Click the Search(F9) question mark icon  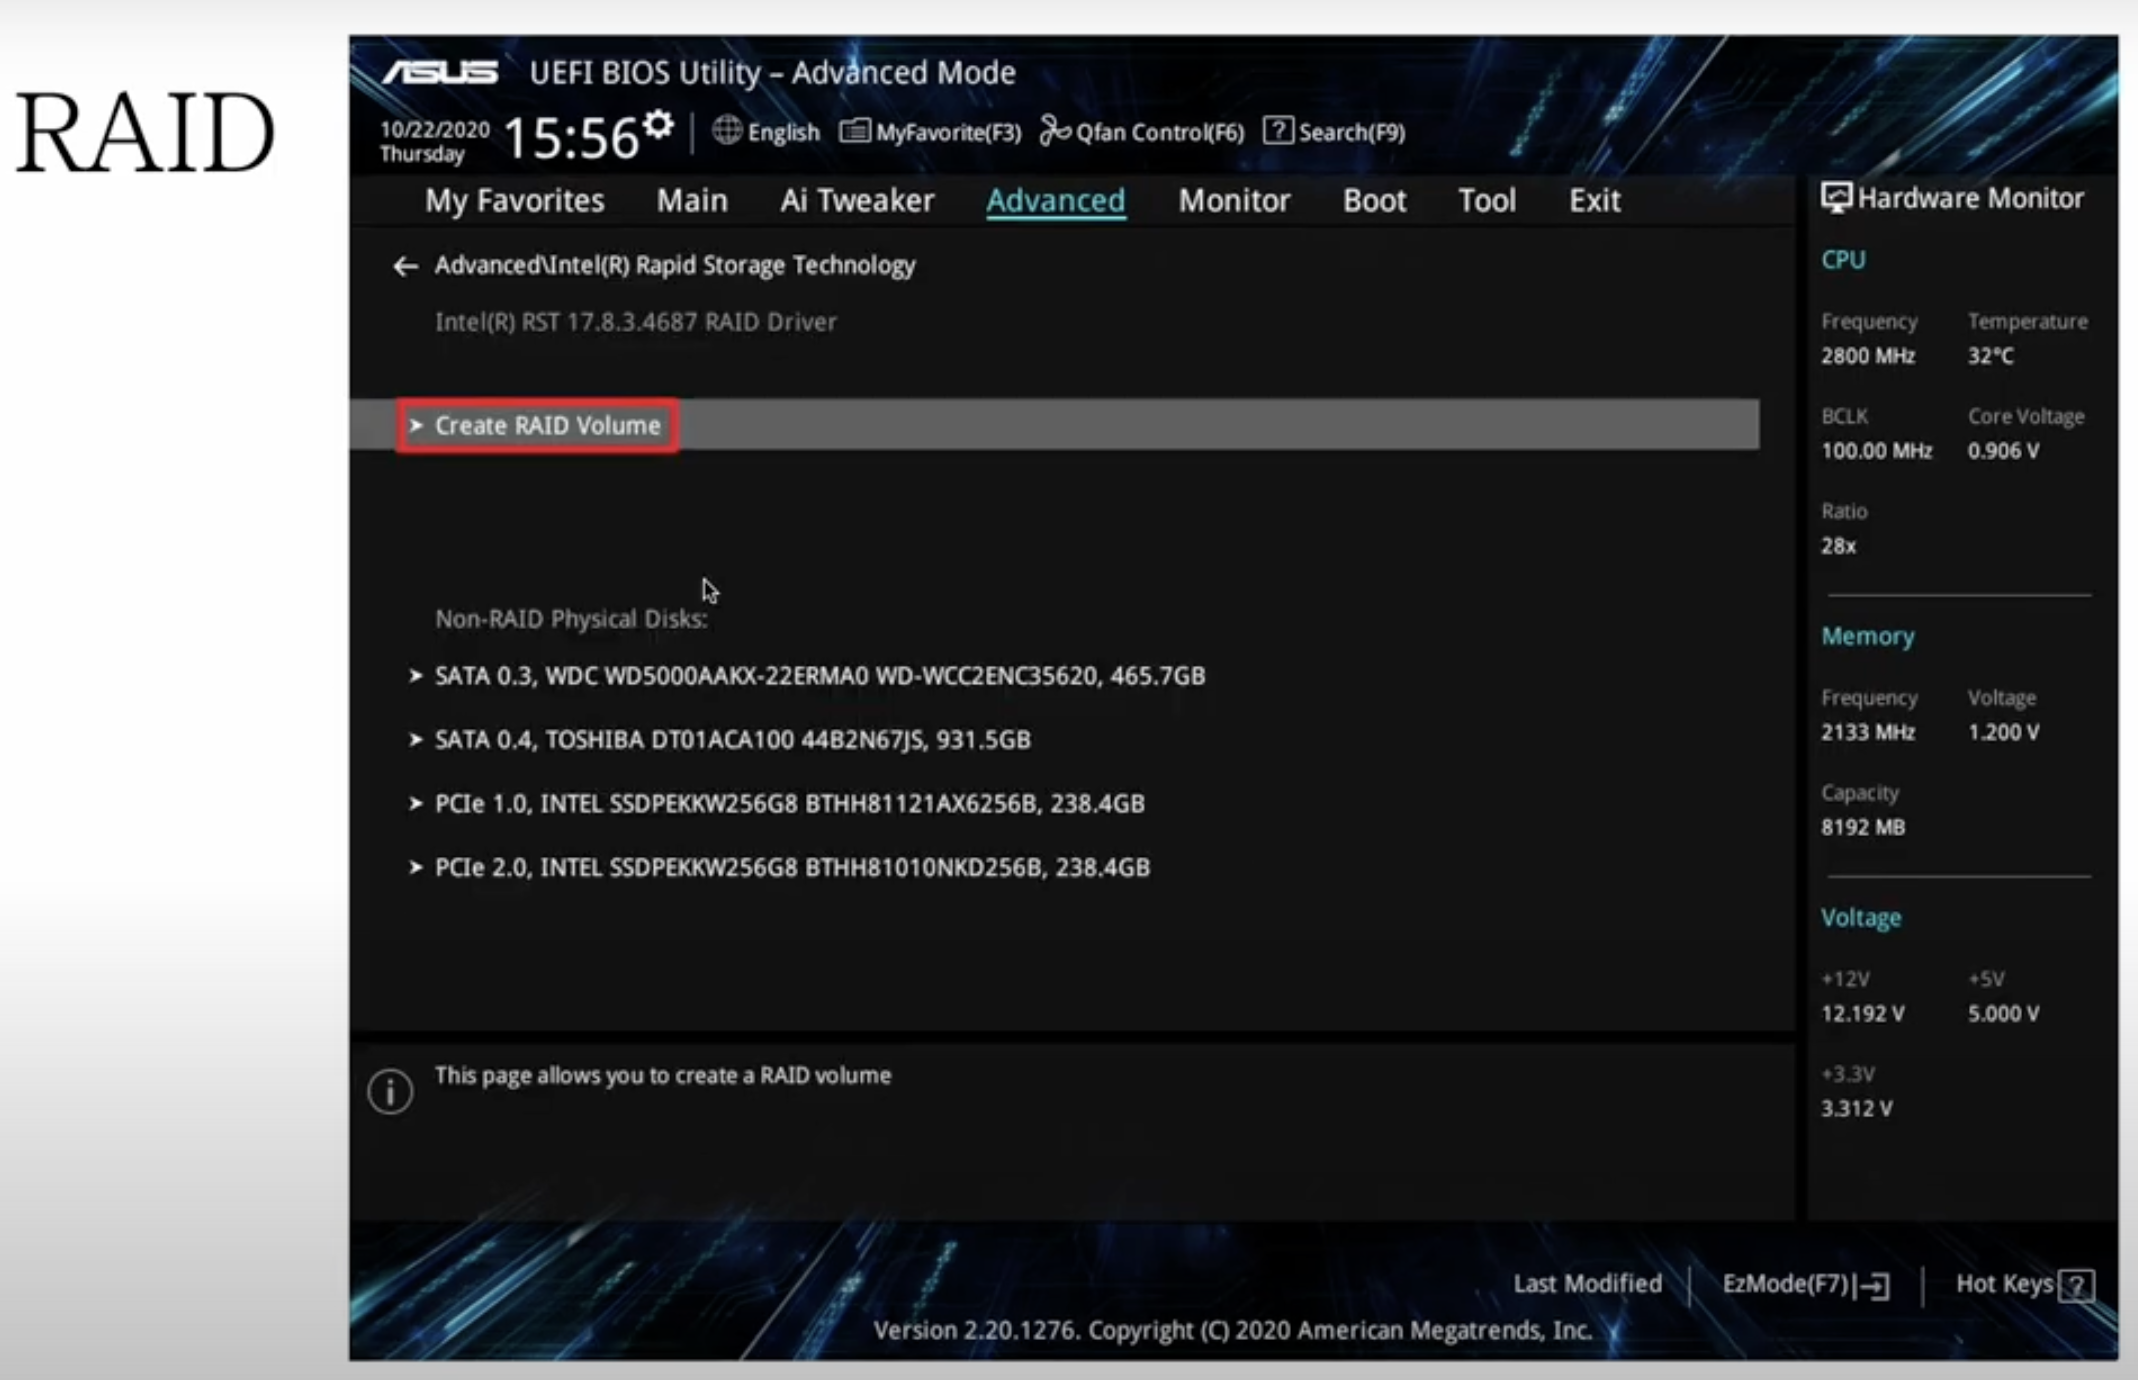click(x=1278, y=130)
